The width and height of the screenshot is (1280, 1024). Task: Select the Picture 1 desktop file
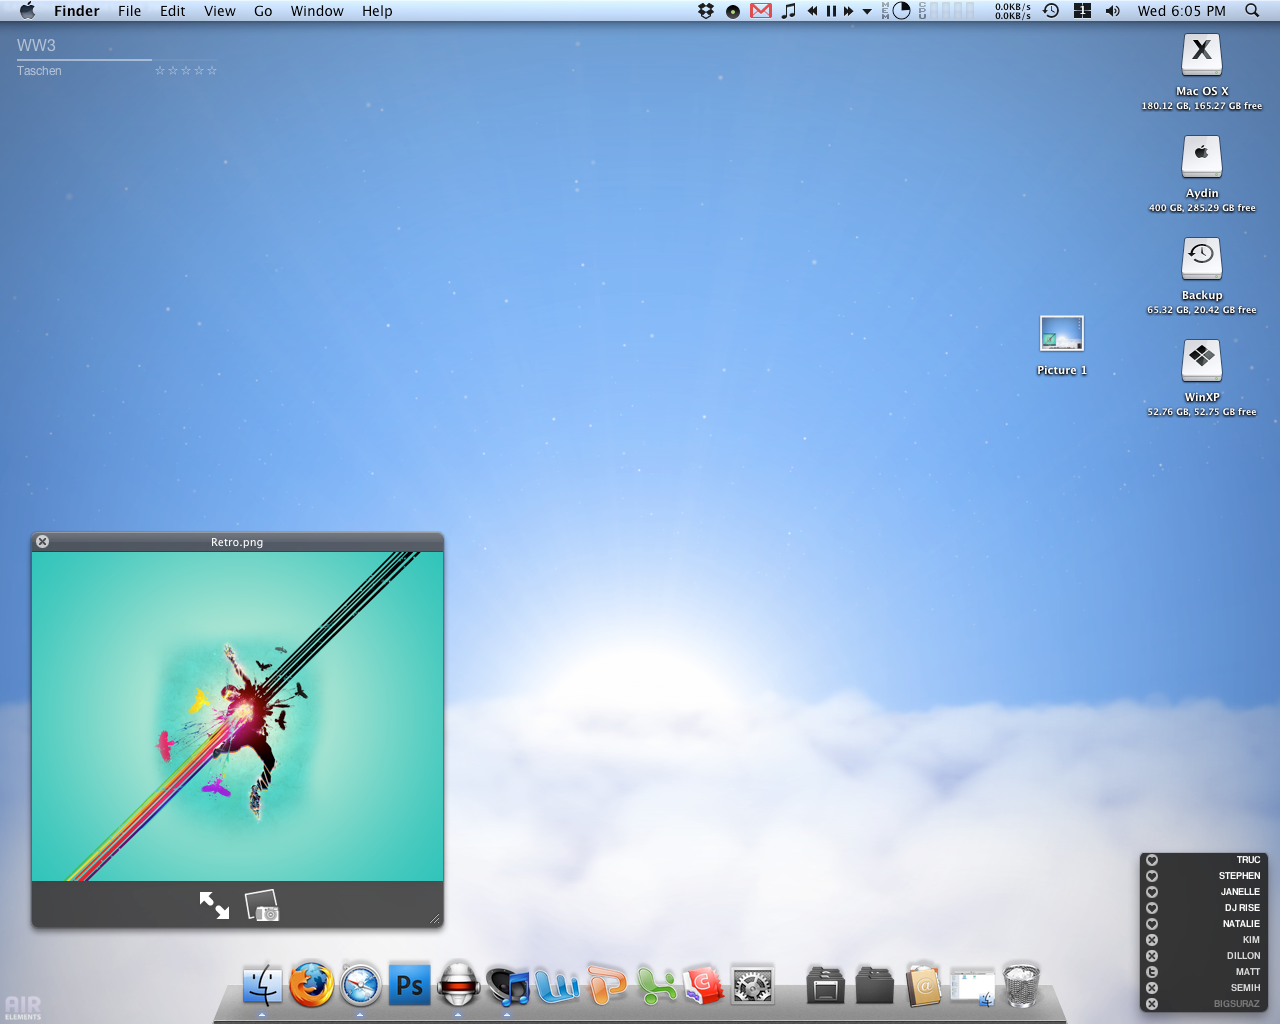click(x=1061, y=334)
